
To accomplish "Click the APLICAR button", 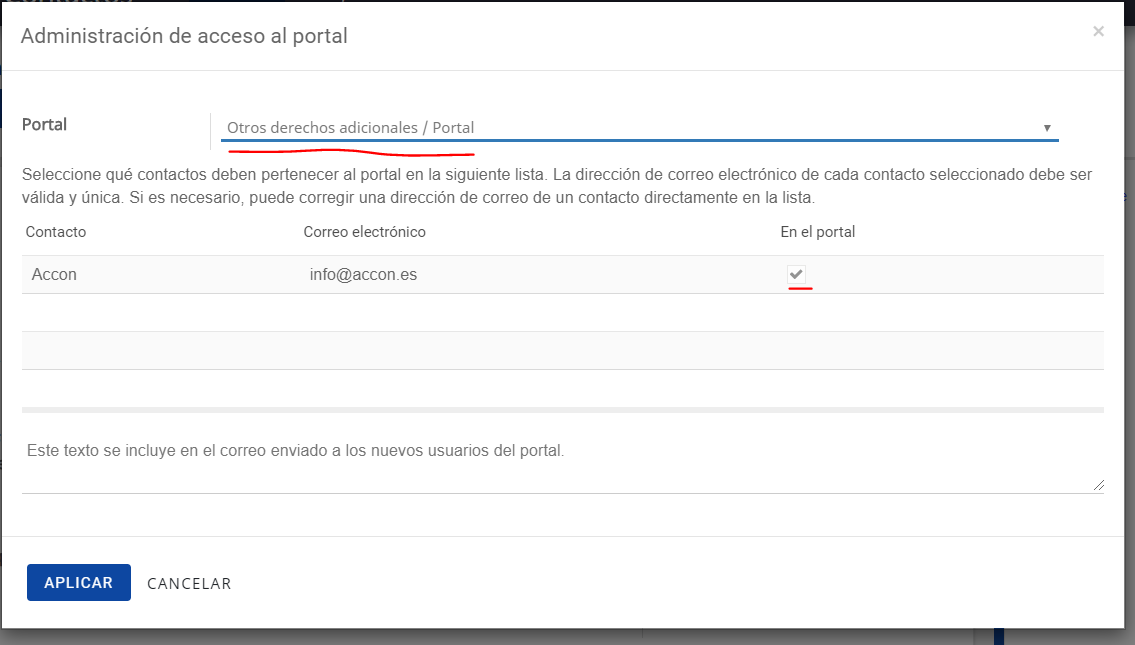I will 79,583.
